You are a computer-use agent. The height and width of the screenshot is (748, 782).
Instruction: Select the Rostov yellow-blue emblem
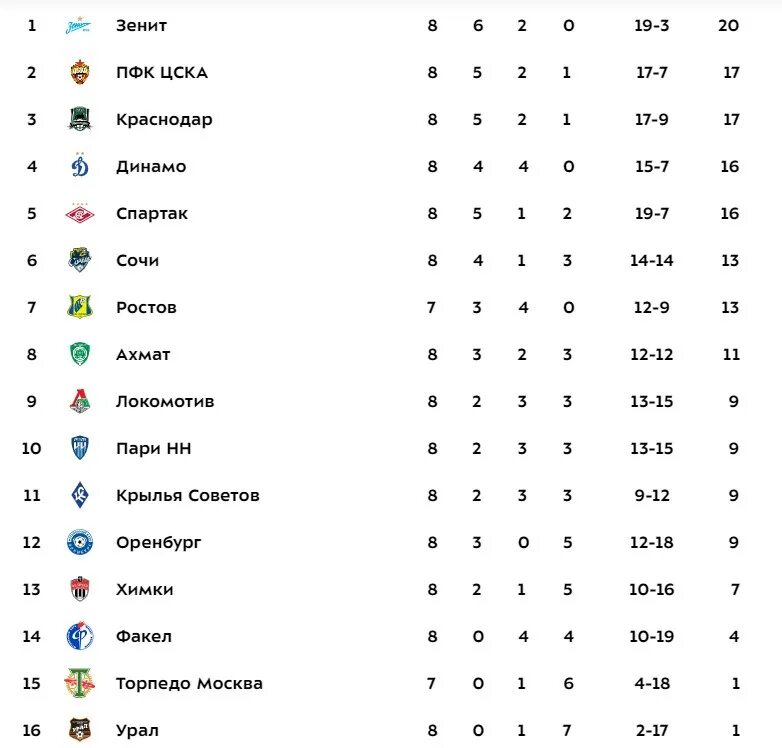point(79,307)
